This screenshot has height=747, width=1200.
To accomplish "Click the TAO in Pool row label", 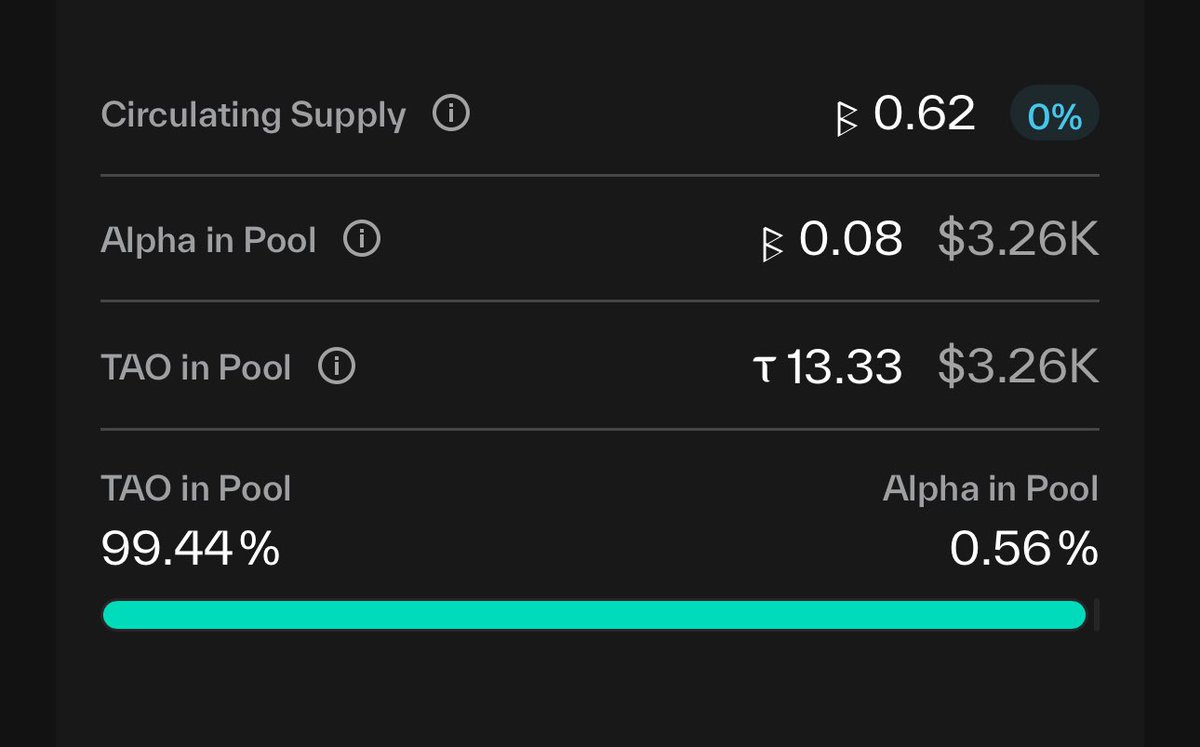I will click(196, 367).
